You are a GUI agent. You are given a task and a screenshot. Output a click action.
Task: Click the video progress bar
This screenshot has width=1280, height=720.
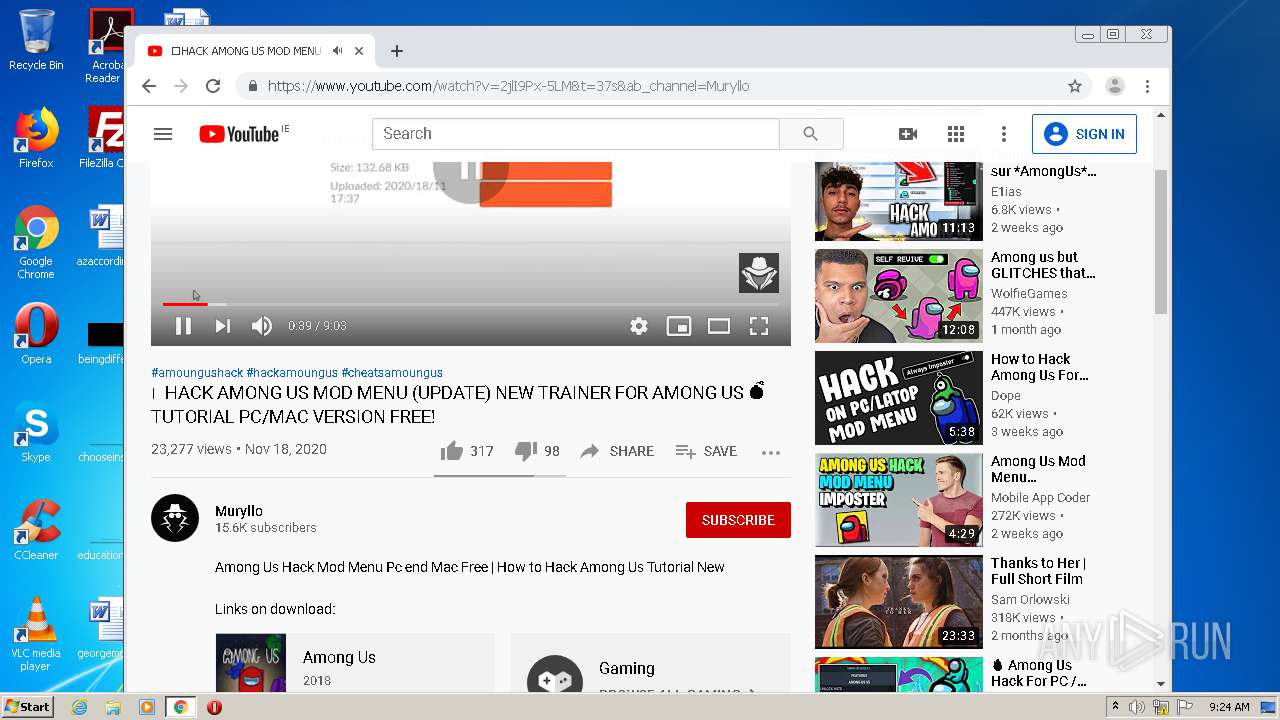coord(471,304)
